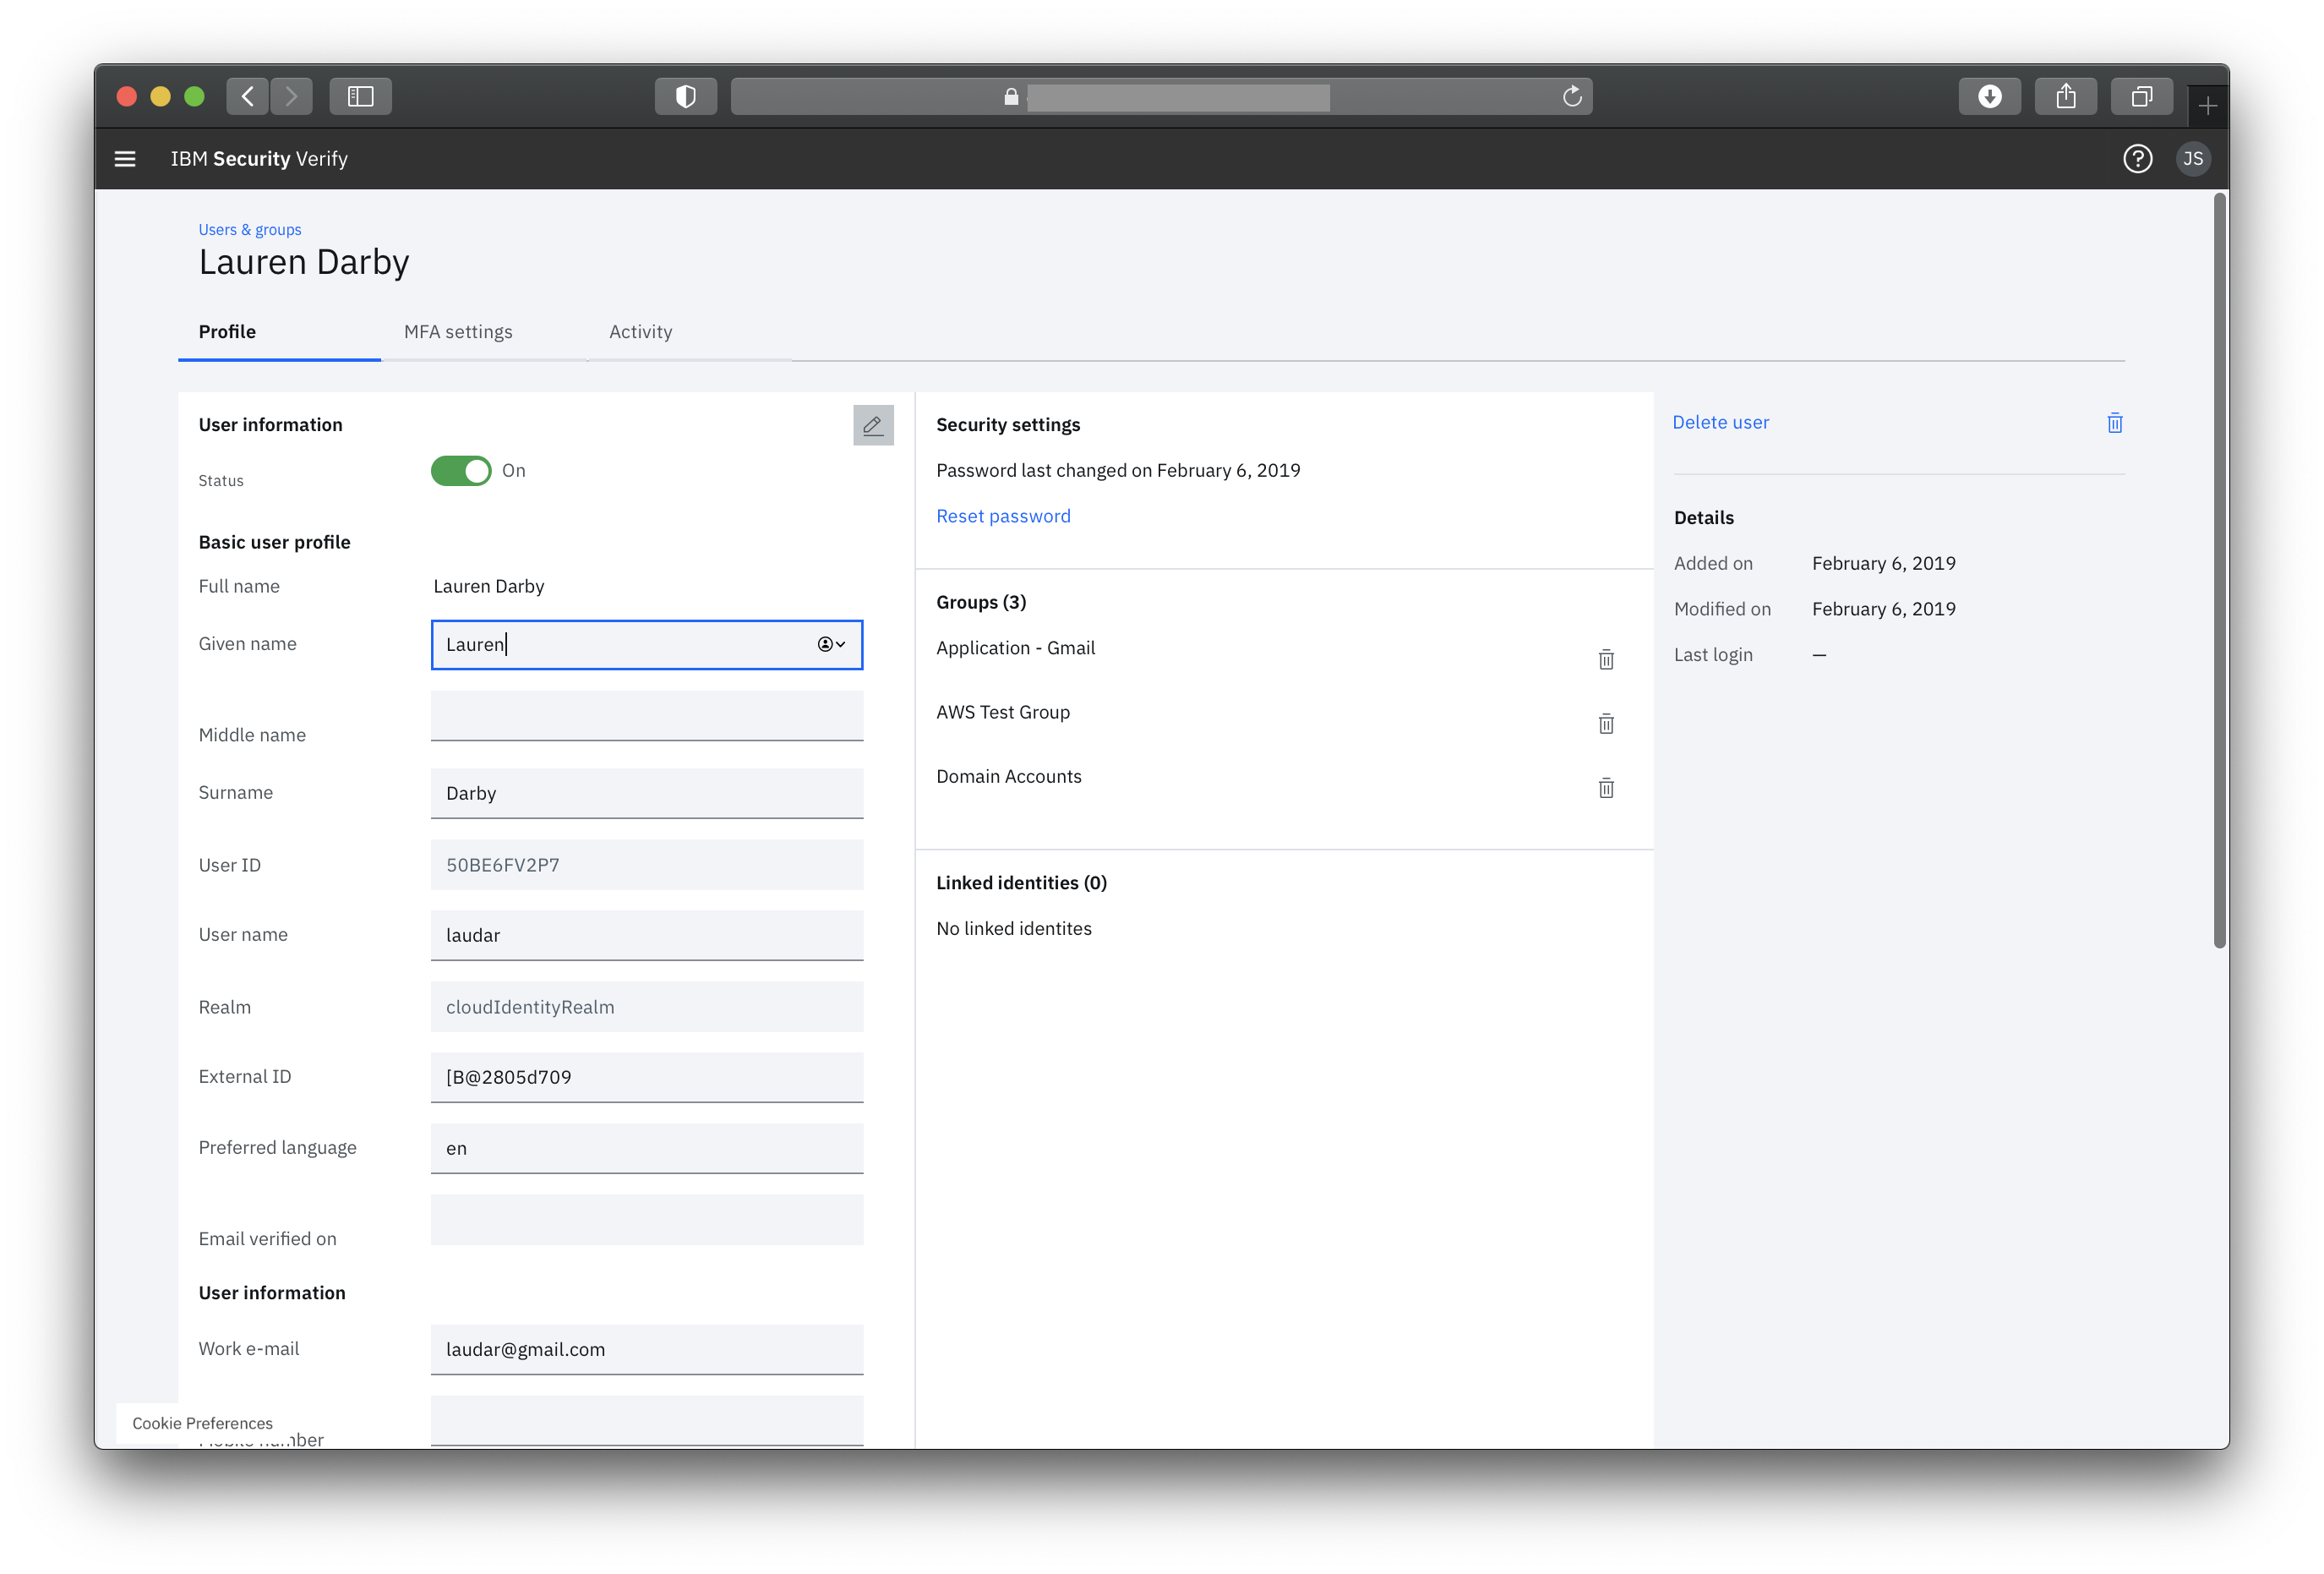The height and width of the screenshot is (1574, 2324).
Task: Click the Work e-mail input field
Action: (x=646, y=1349)
